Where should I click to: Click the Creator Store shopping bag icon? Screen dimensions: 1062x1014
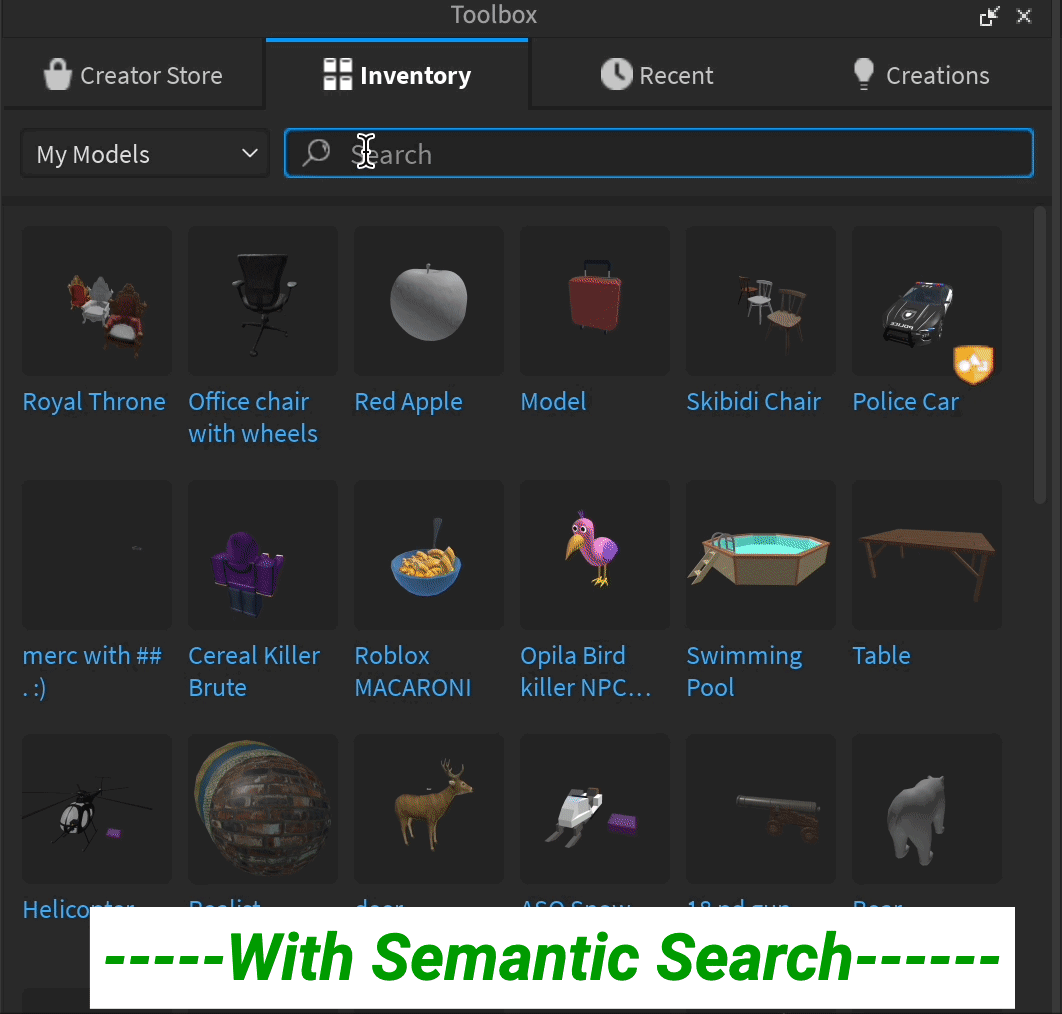pyautogui.click(x=58, y=74)
